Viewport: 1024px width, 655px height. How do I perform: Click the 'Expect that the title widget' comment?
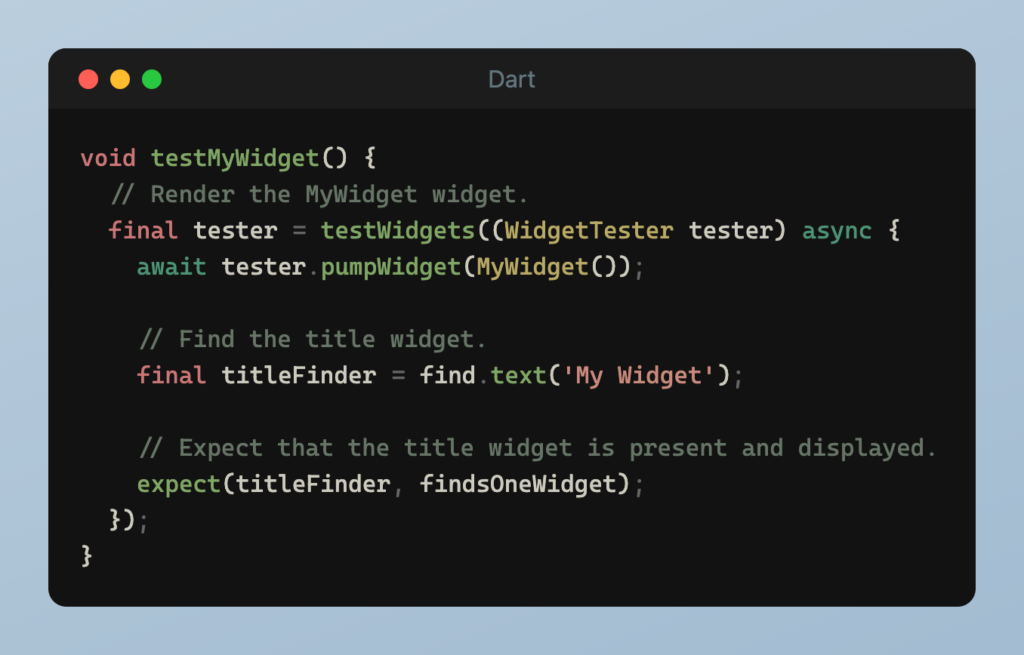[537, 448]
